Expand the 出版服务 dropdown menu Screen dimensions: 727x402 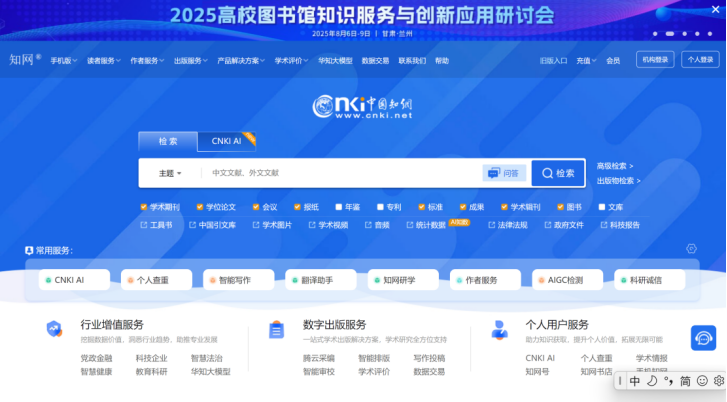[191, 61]
